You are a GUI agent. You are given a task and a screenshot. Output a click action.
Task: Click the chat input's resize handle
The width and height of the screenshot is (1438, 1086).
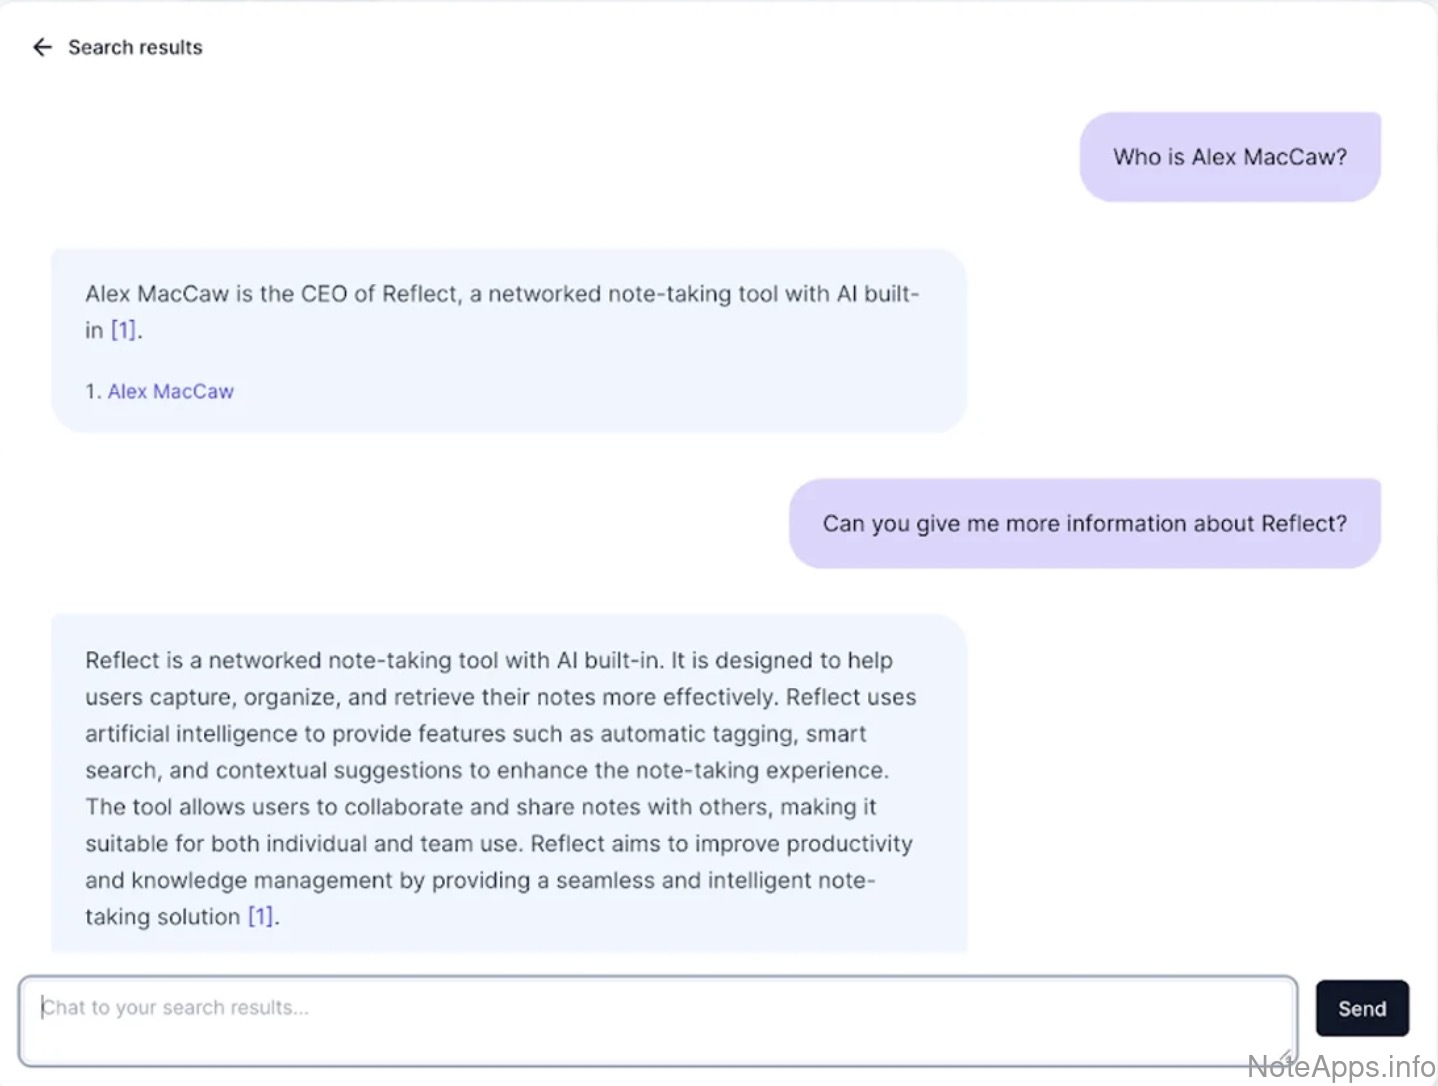point(1286,1056)
